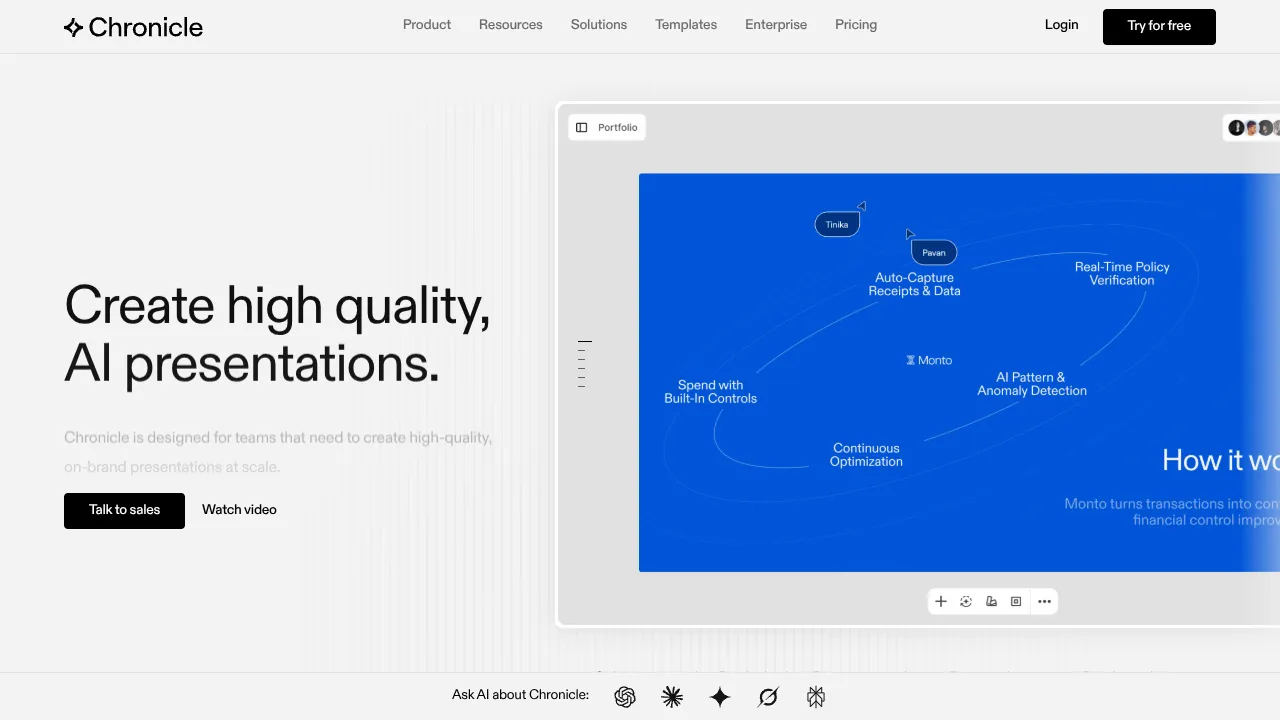
Task: Select the Gemini star icon
Action: pyautogui.click(x=720, y=696)
